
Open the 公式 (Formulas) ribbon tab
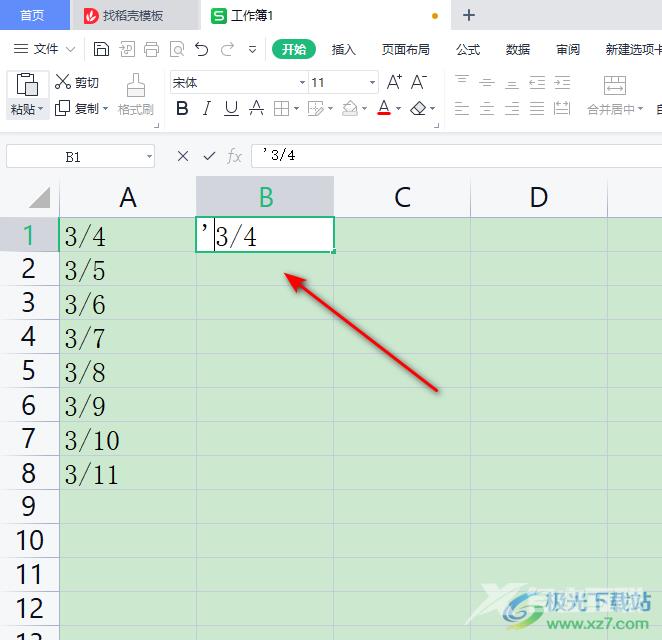(x=468, y=49)
